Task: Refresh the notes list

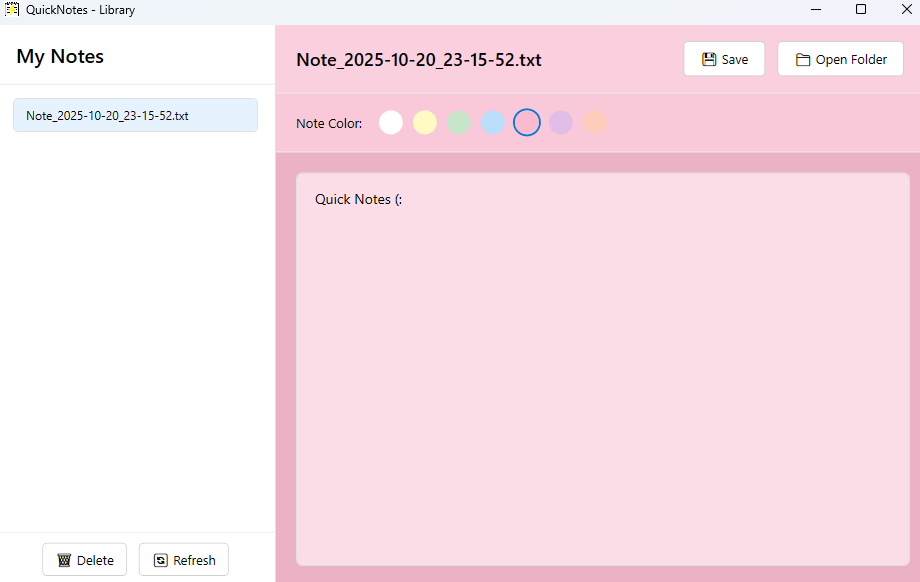Action: click(x=183, y=560)
